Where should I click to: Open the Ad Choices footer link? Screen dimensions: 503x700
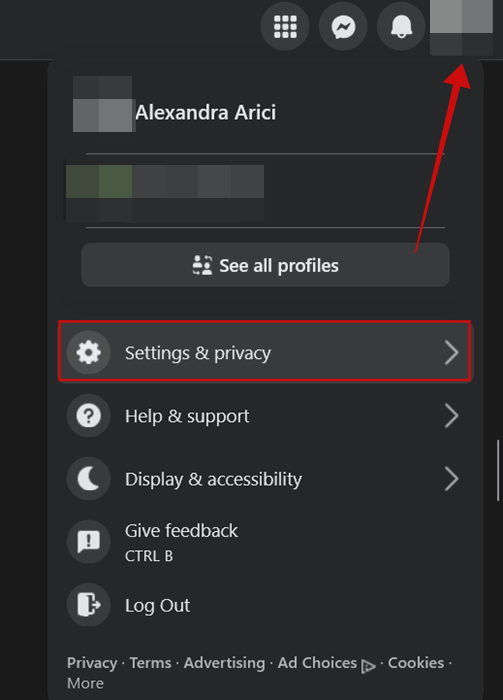coord(317,663)
